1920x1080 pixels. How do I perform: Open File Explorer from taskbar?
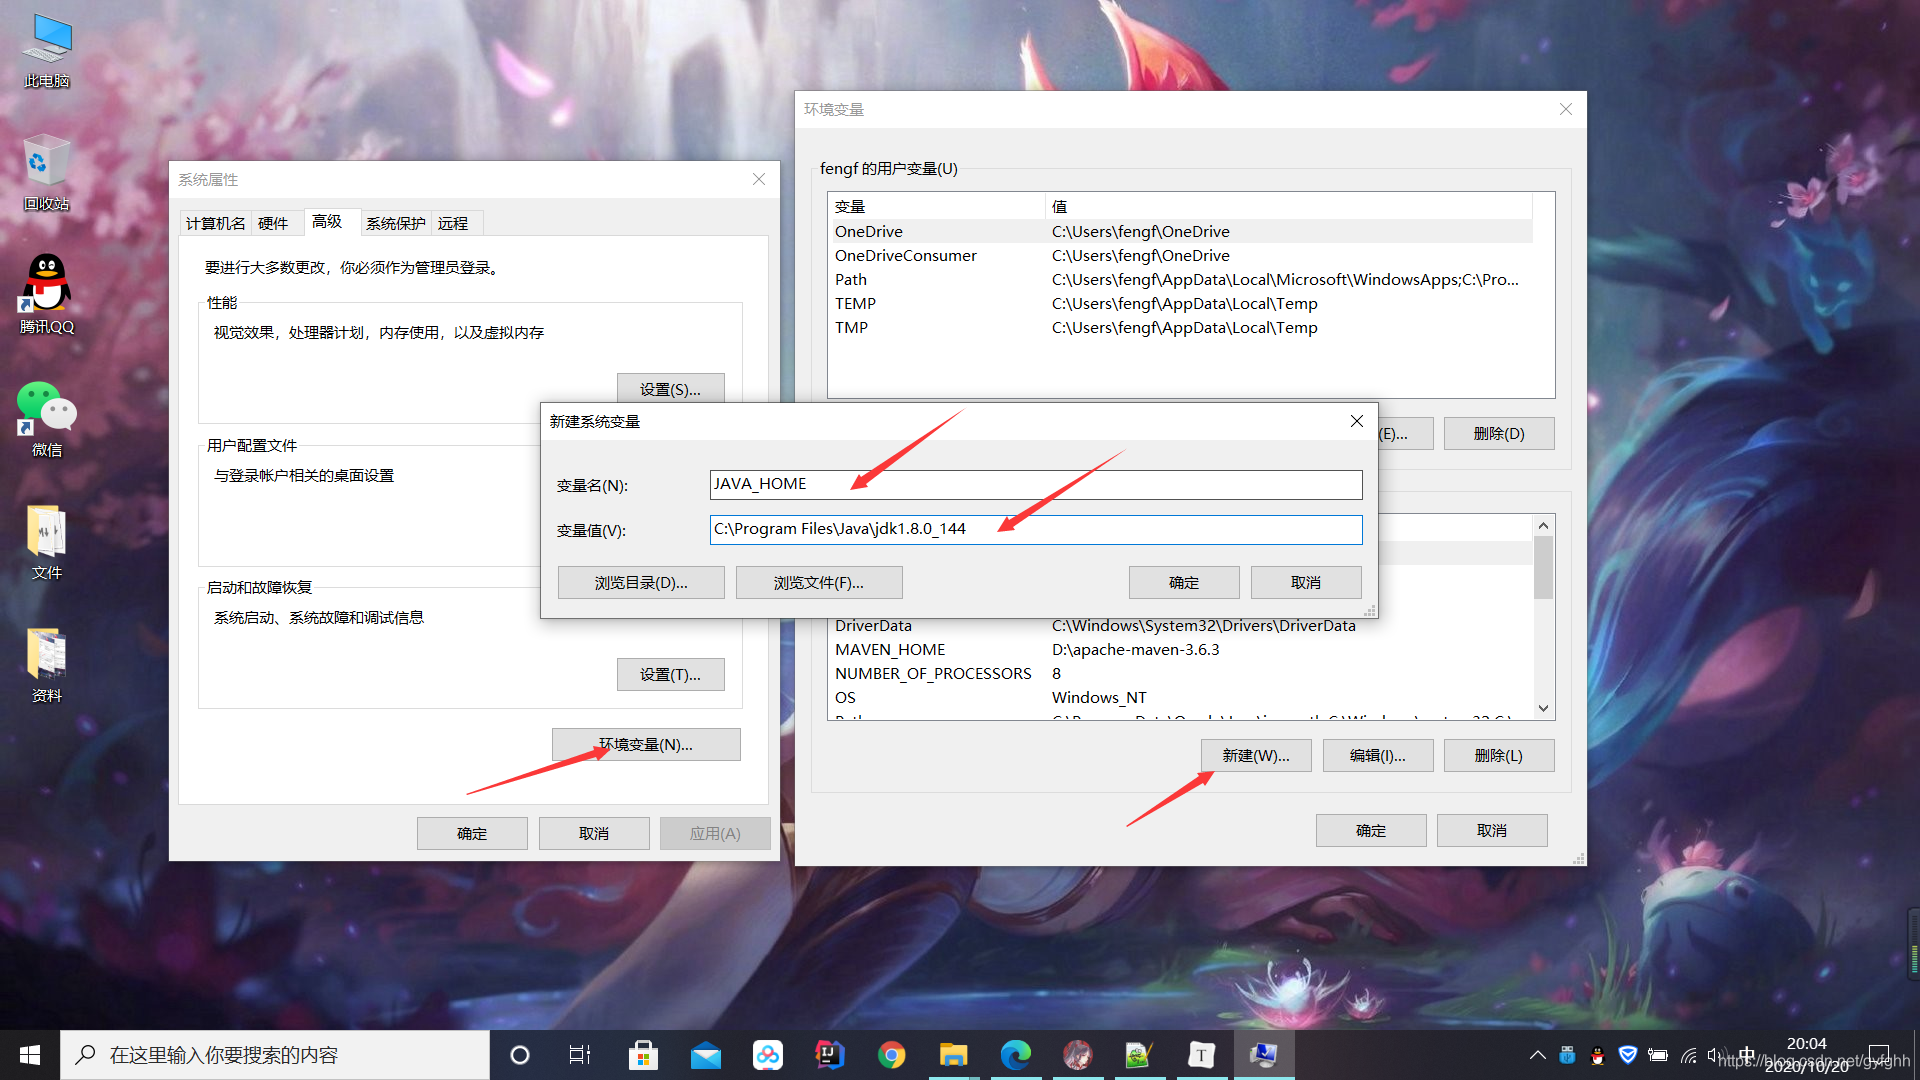tap(953, 1055)
